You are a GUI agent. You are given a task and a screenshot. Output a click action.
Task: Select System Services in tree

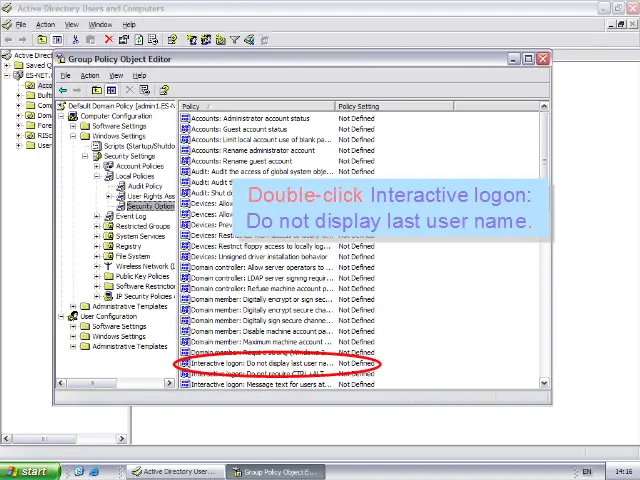tap(140, 236)
